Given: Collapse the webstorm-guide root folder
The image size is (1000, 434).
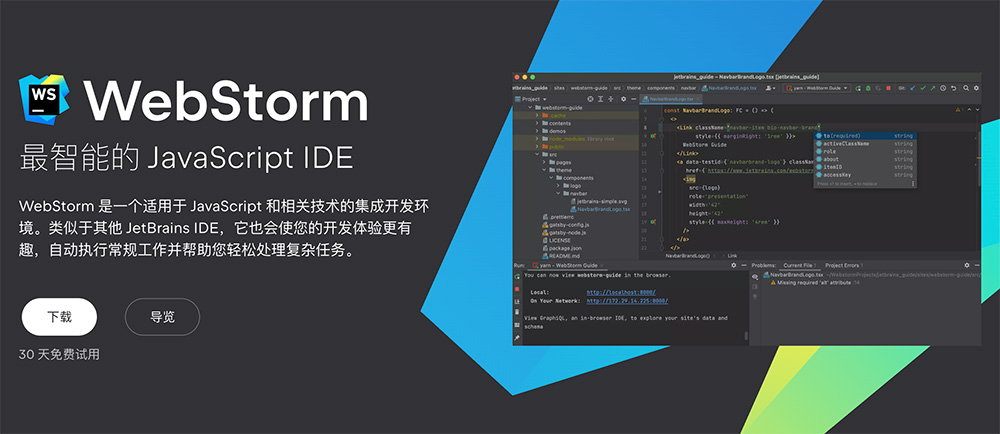Looking at the screenshot, I should click(x=529, y=108).
